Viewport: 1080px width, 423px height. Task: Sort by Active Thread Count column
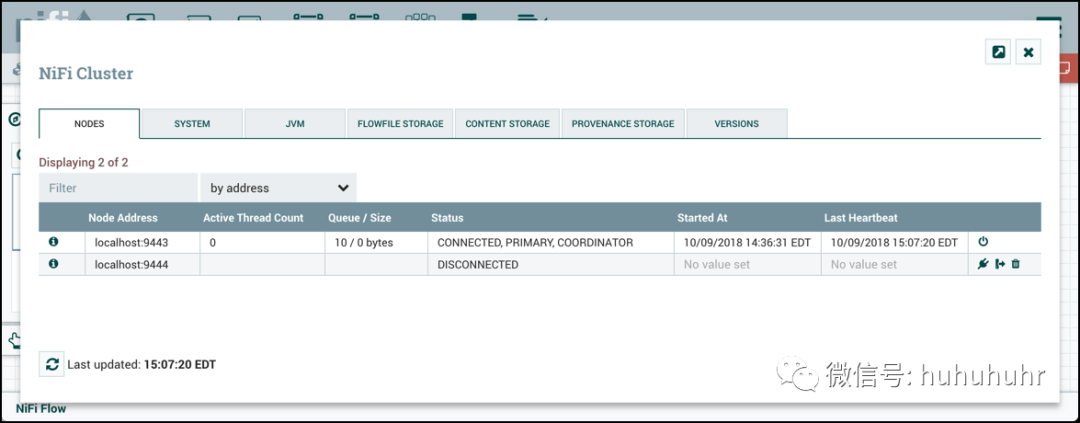253,218
